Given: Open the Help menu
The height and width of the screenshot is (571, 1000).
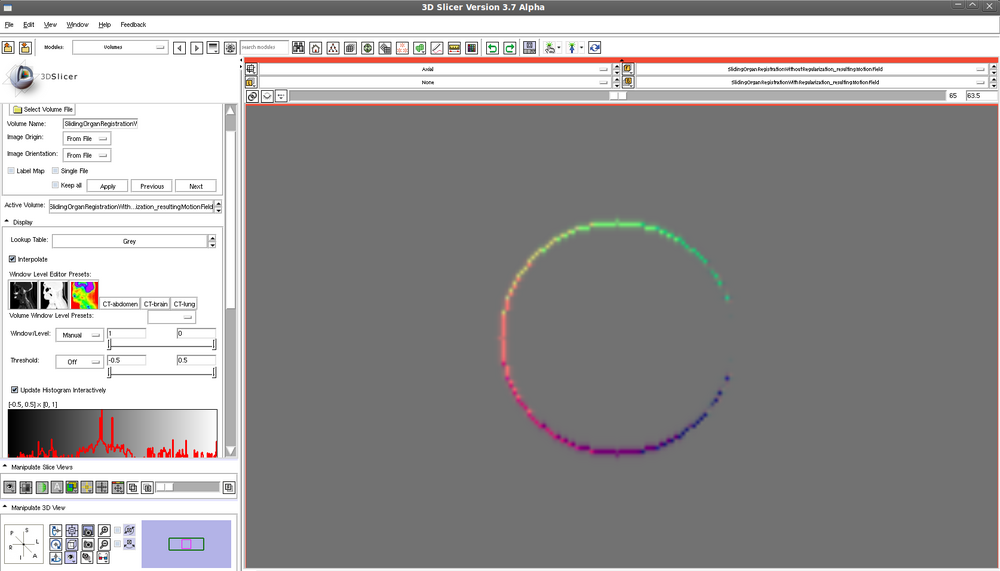Looking at the screenshot, I should click(105, 25).
